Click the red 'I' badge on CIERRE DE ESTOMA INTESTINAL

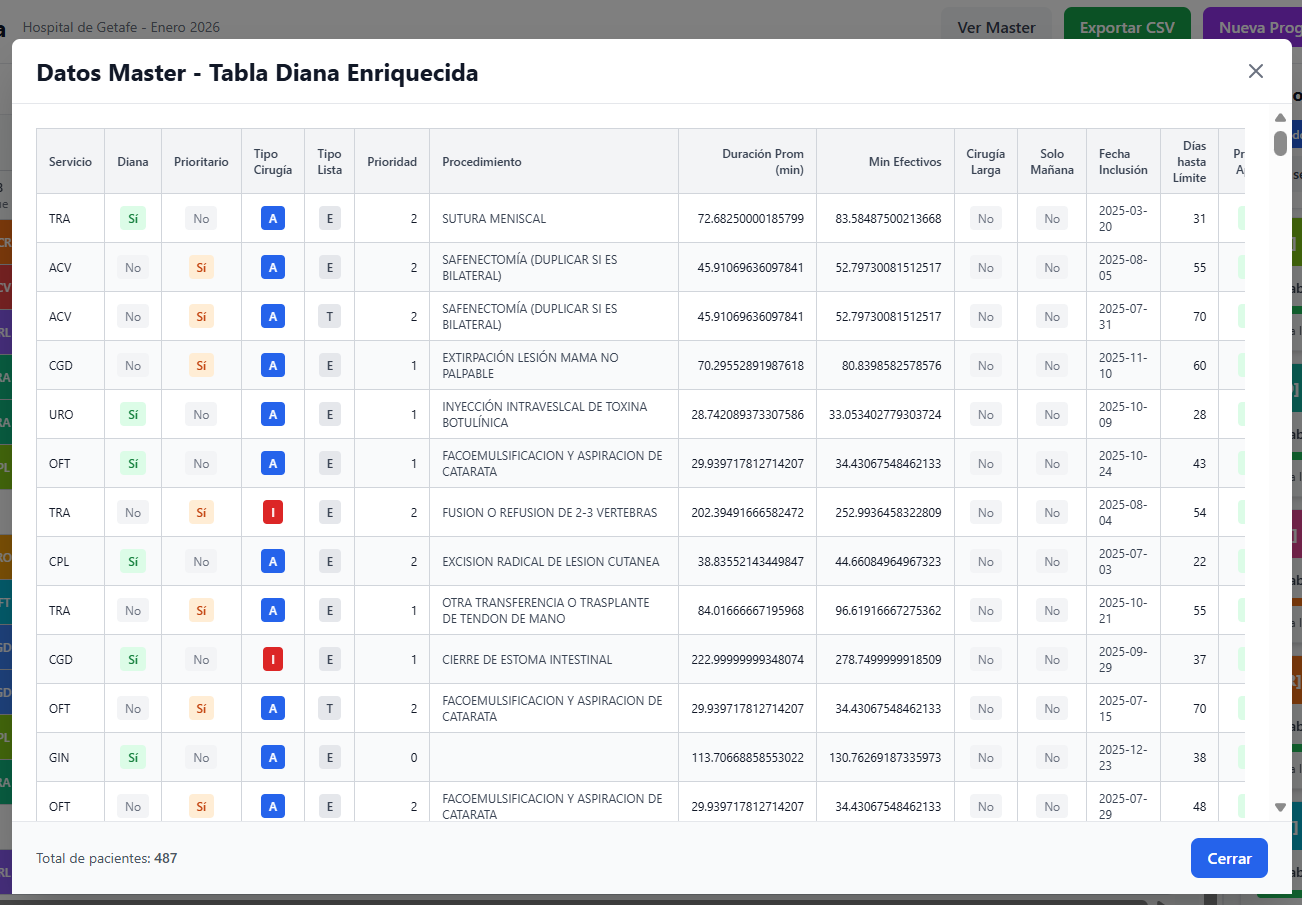coord(272,659)
